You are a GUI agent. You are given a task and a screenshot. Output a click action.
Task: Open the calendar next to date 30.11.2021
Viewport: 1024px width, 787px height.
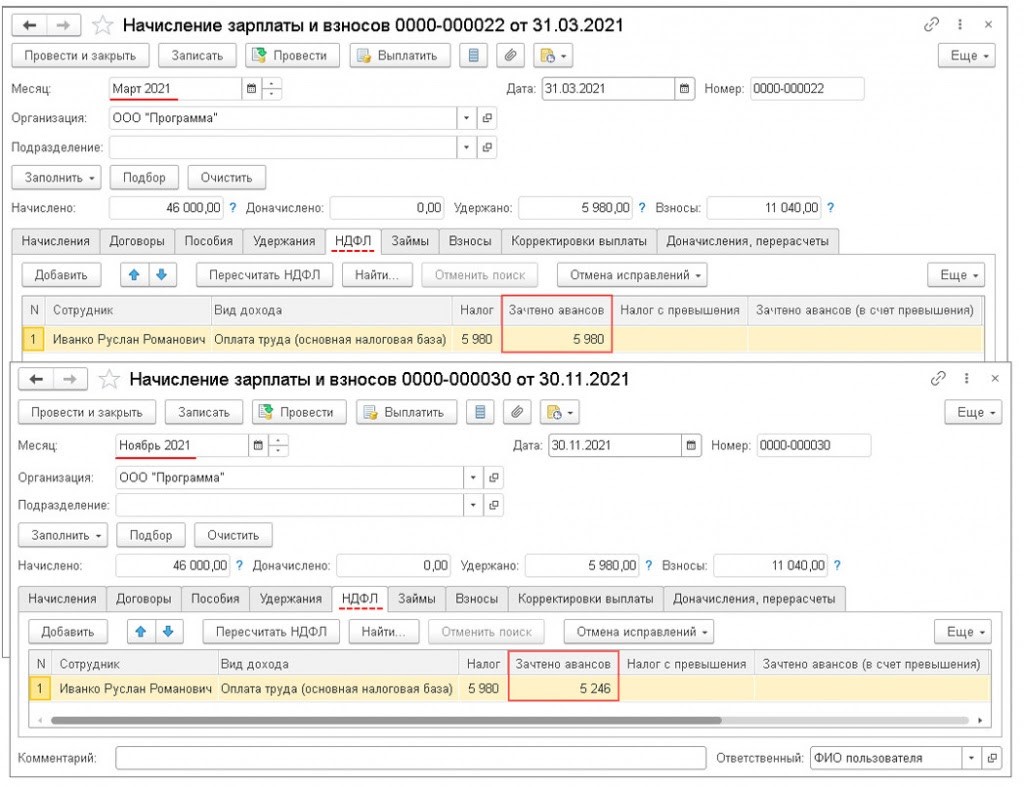click(x=691, y=445)
